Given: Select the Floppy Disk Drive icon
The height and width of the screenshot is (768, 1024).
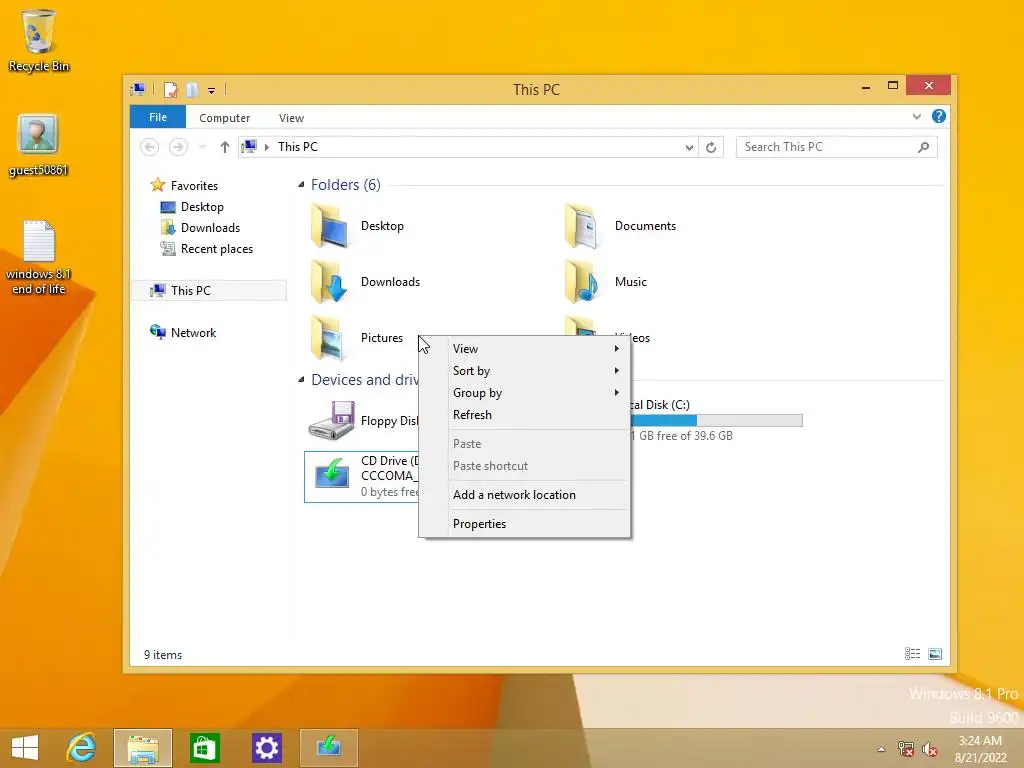Looking at the screenshot, I should click(x=332, y=420).
